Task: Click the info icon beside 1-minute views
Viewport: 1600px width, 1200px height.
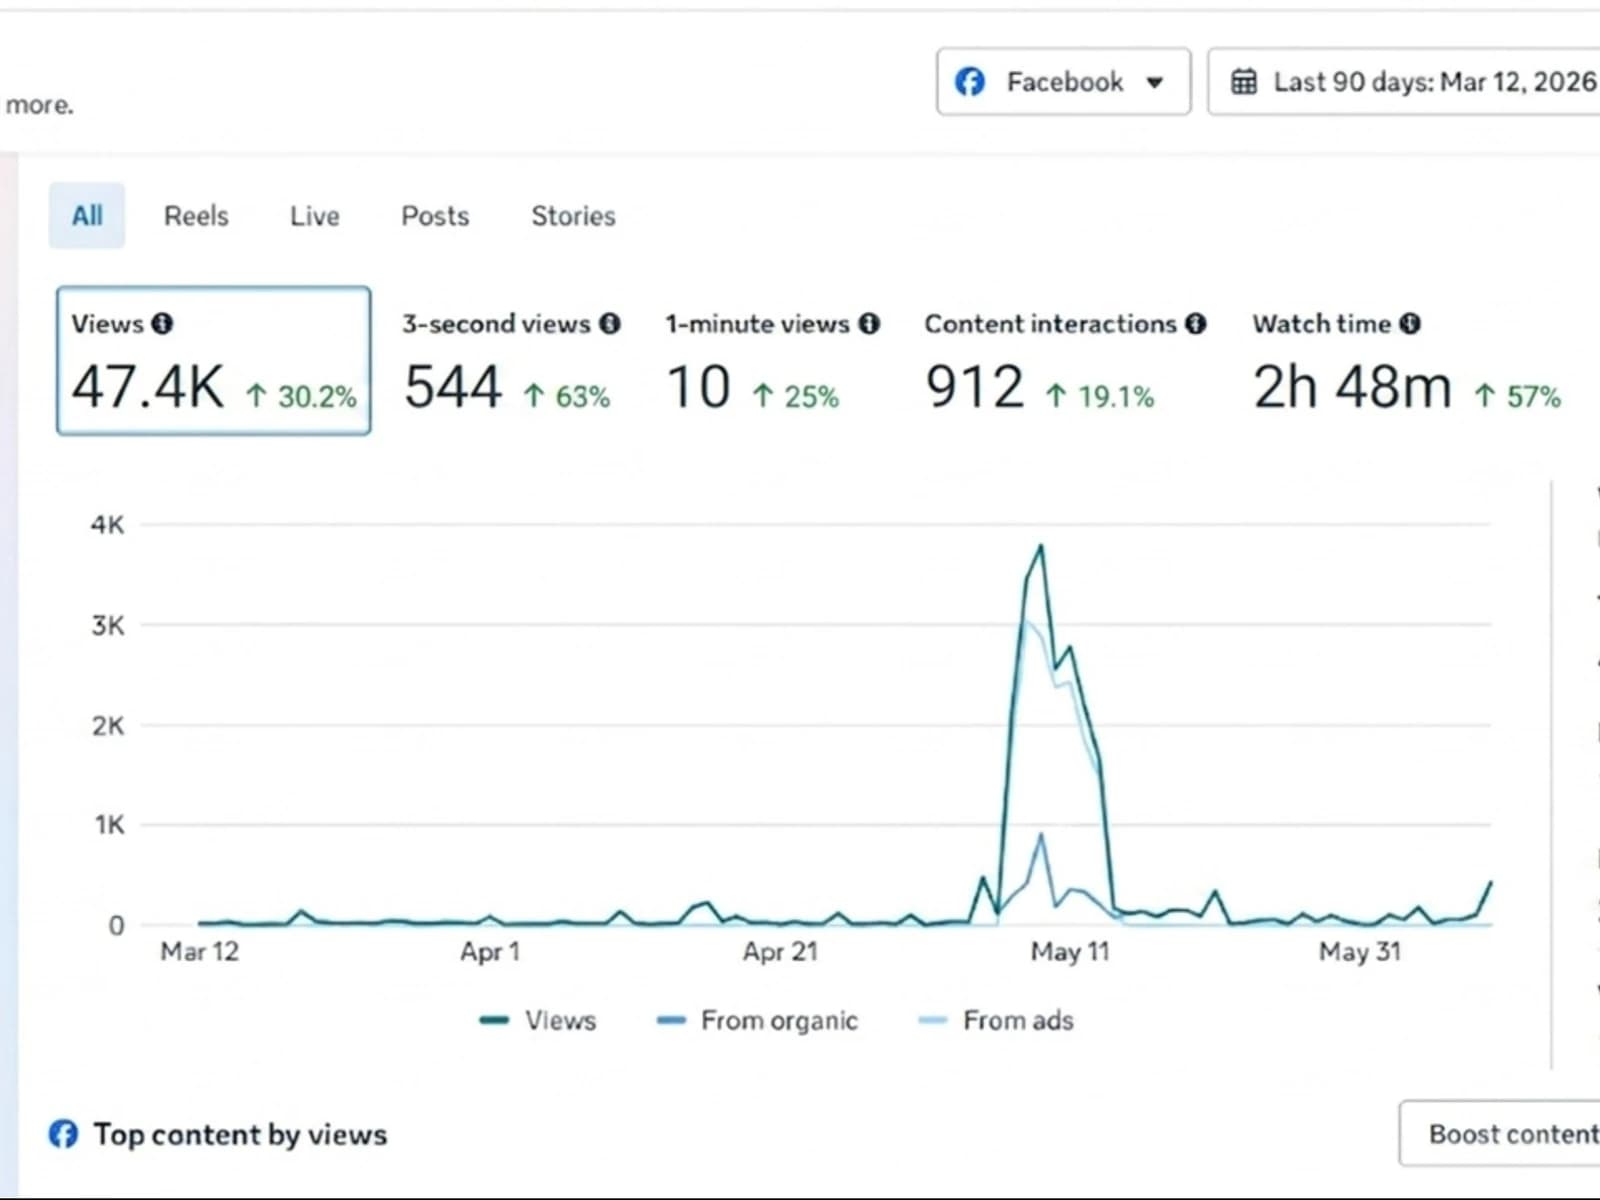Action: (869, 324)
